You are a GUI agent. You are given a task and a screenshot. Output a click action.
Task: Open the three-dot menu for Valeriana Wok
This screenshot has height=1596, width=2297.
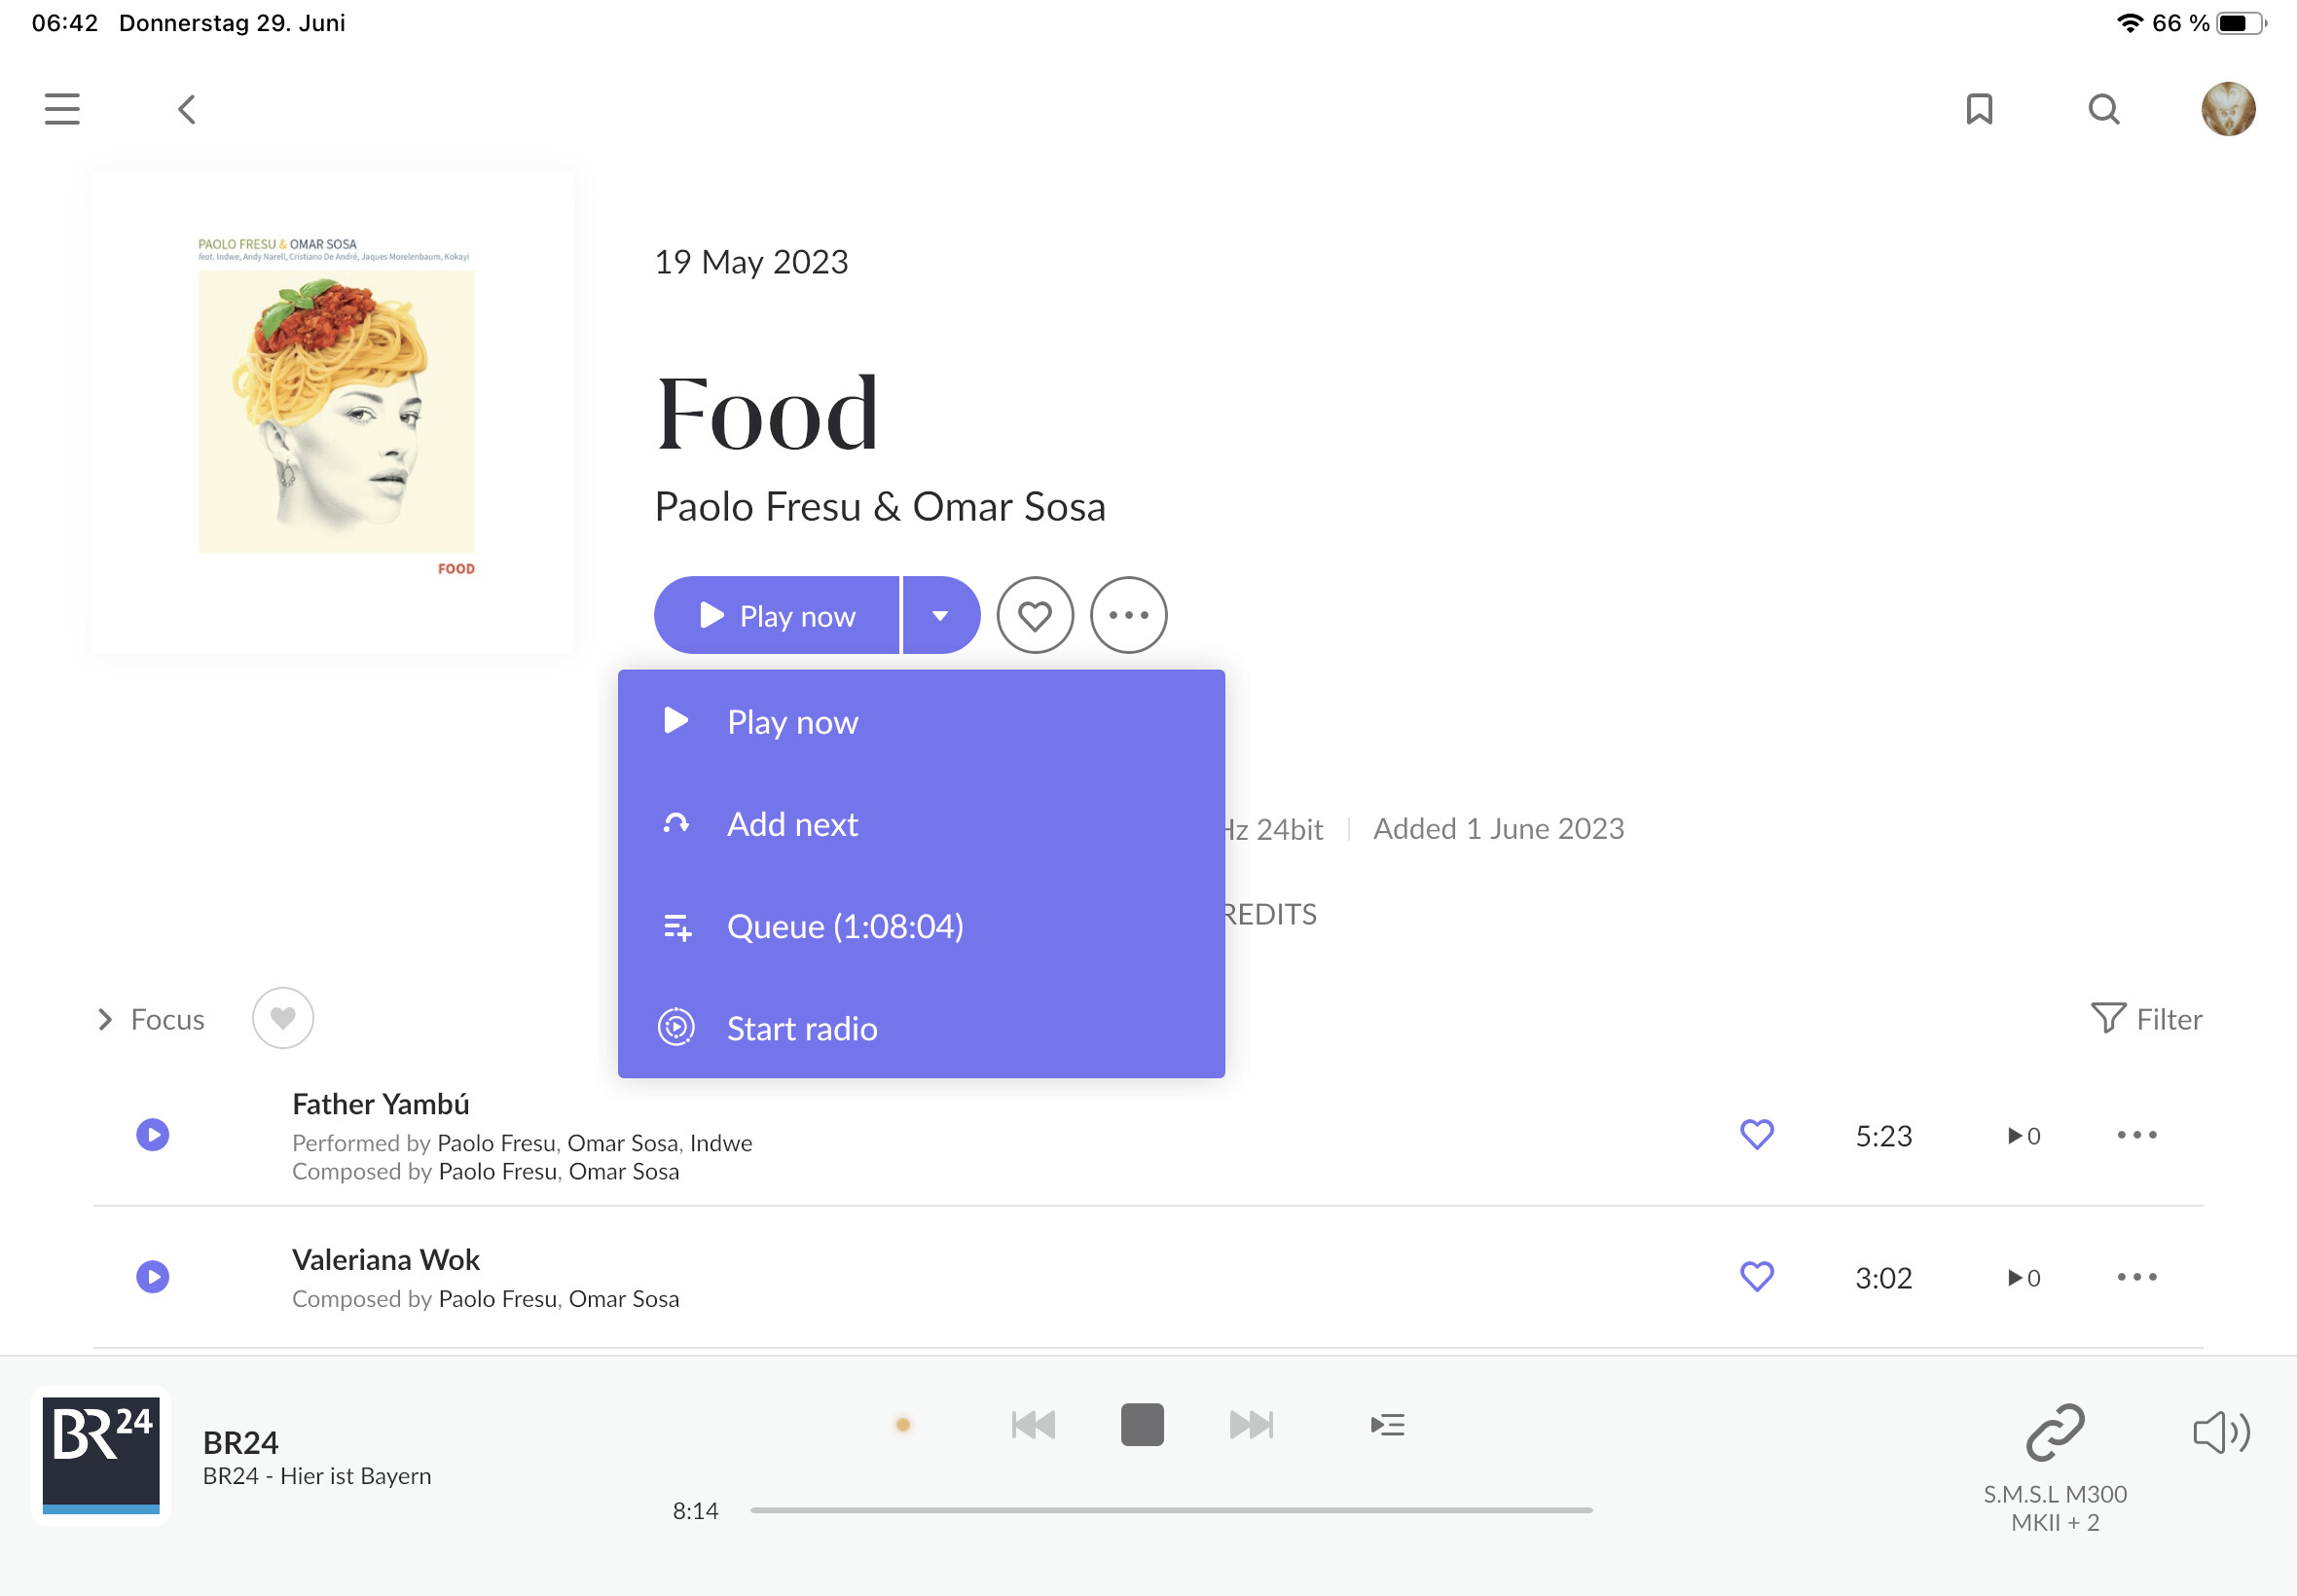coord(2136,1277)
